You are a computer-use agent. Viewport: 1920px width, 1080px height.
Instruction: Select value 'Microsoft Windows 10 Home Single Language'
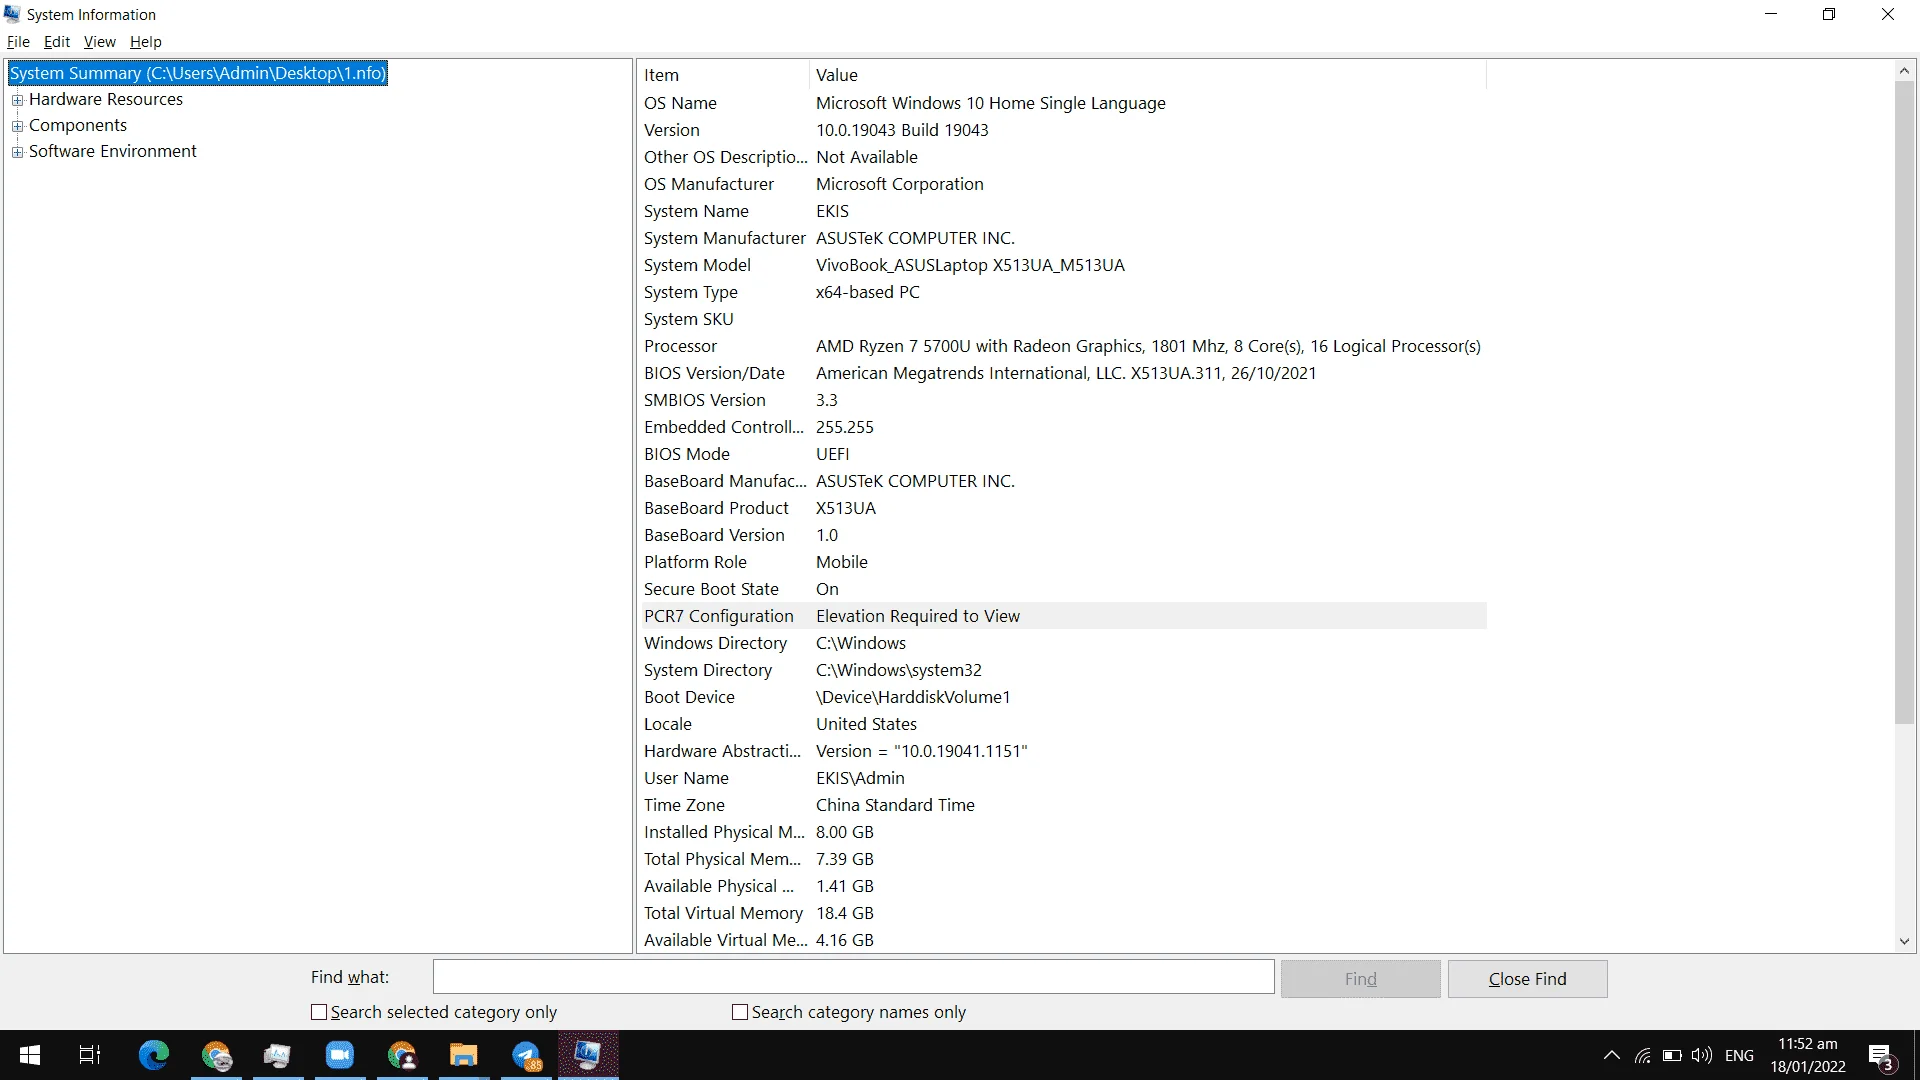coord(990,103)
